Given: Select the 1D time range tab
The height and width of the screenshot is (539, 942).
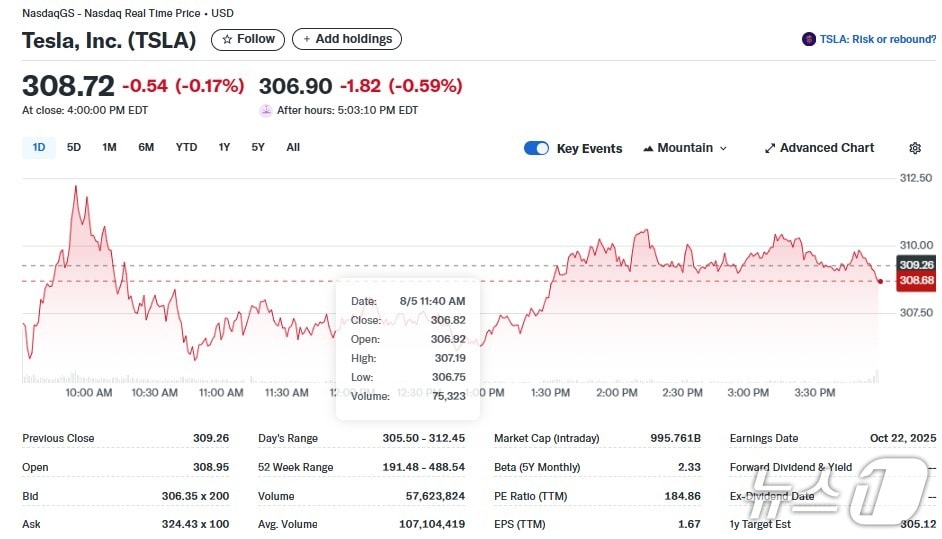Looking at the screenshot, I should pos(39,147).
